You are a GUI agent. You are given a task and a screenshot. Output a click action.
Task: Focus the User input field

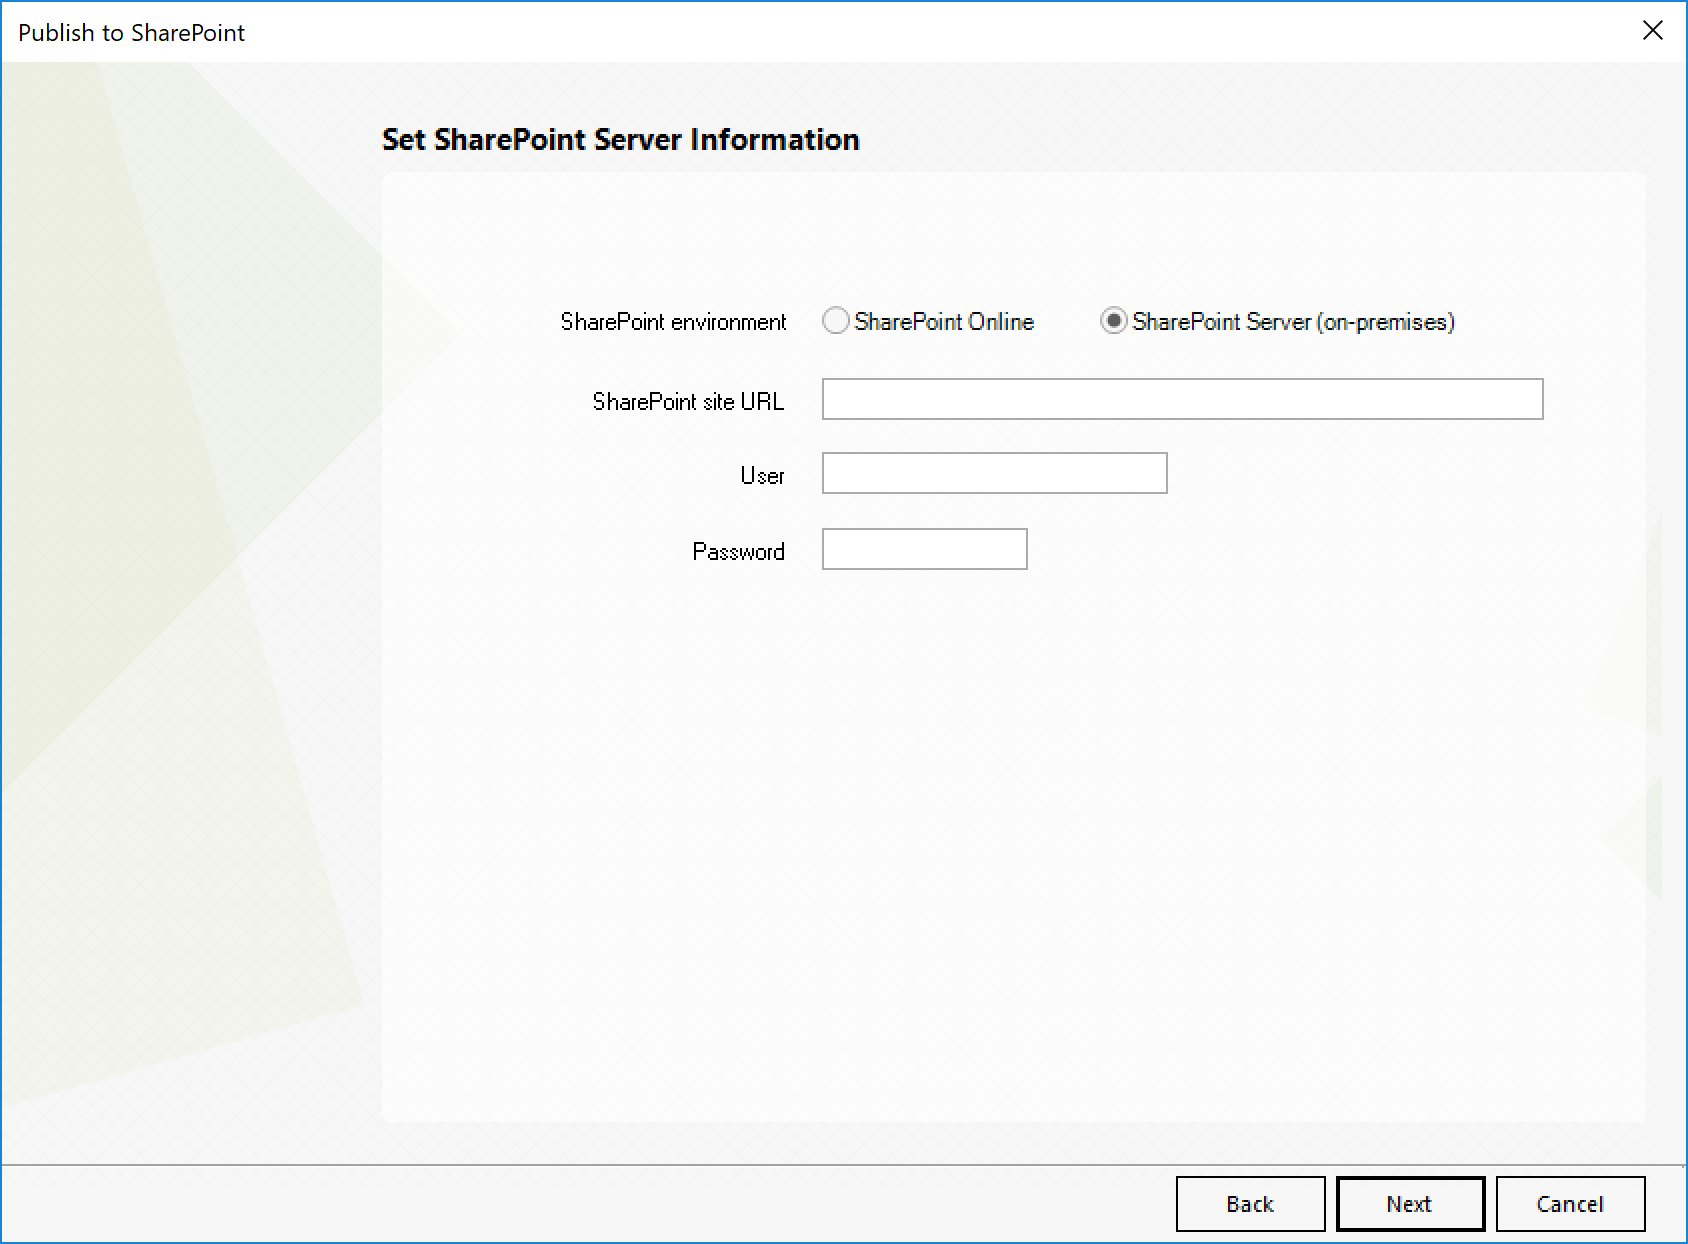tap(994, 473)
